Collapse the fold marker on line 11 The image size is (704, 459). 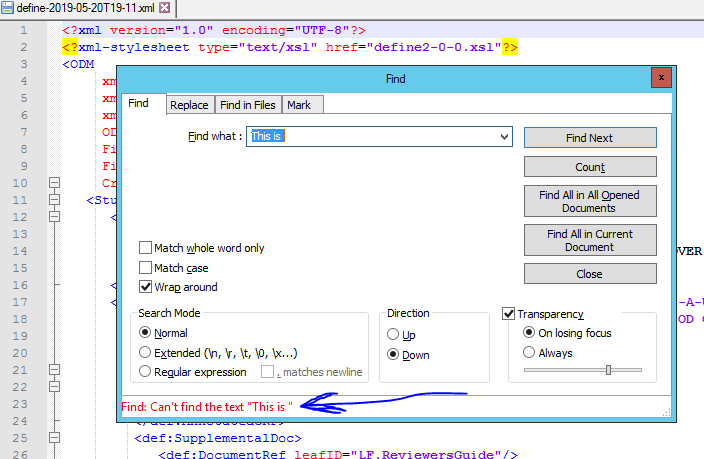pos(54,199)
